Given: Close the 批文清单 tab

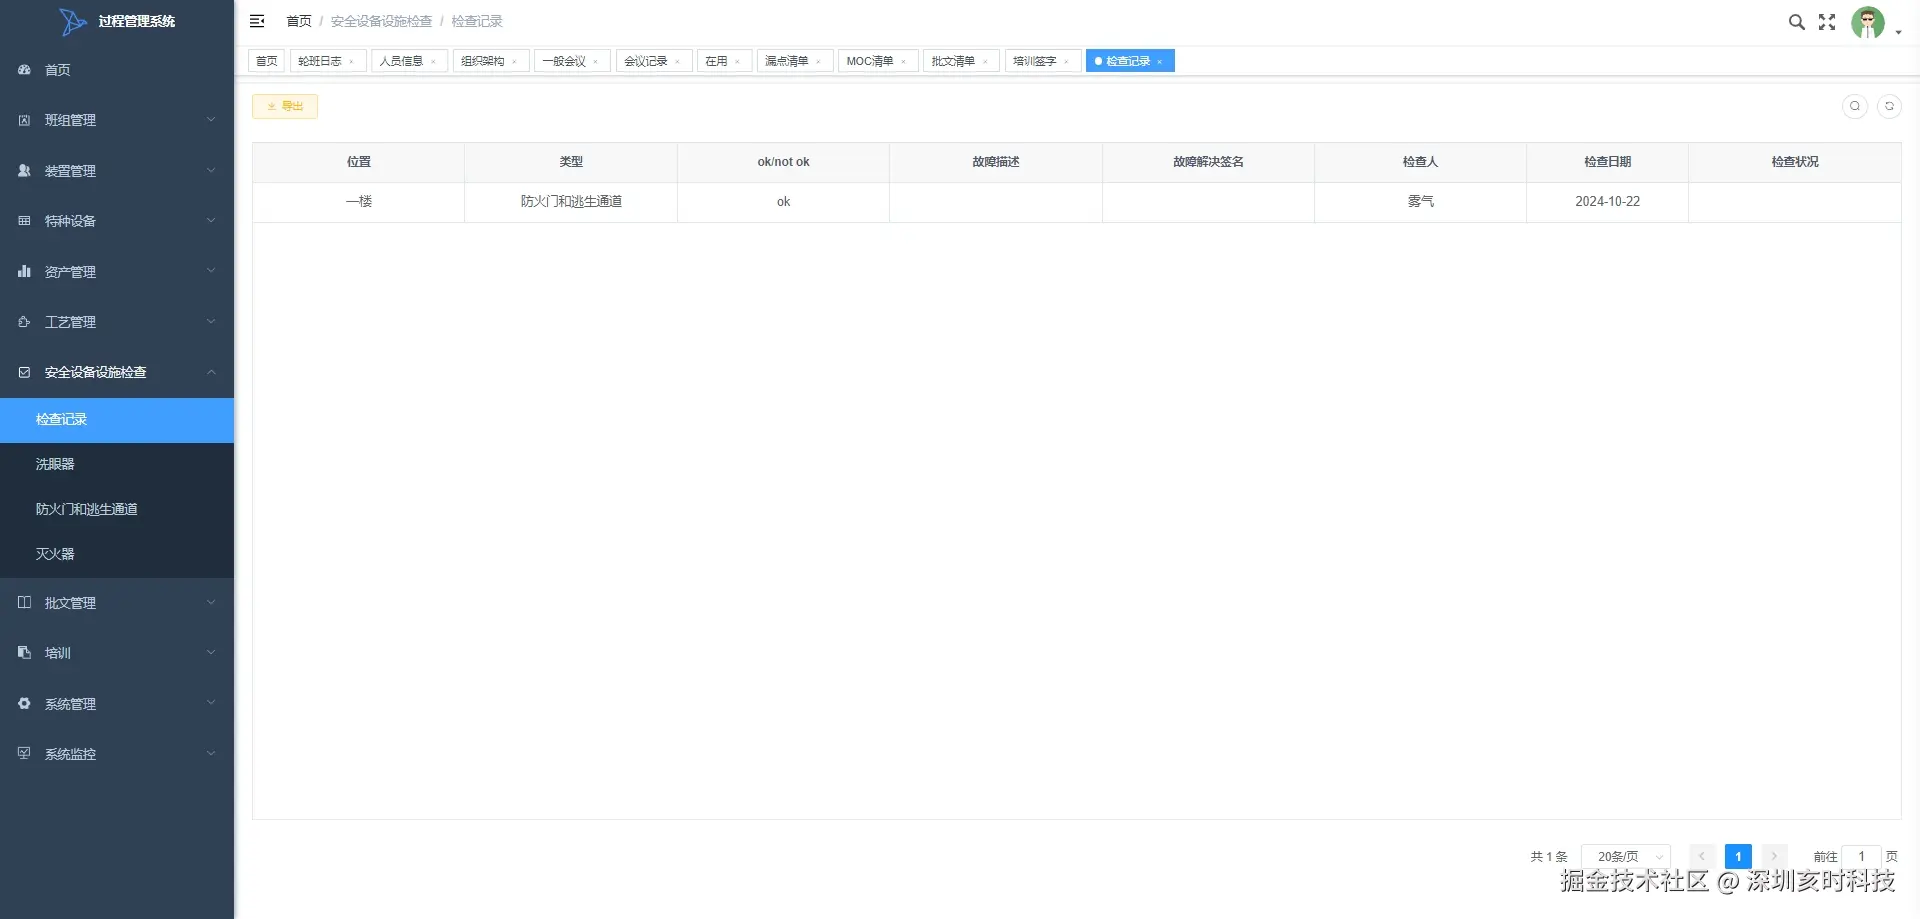Looking at the screenshot, I should pyautogui.click(x=985, y=62).
